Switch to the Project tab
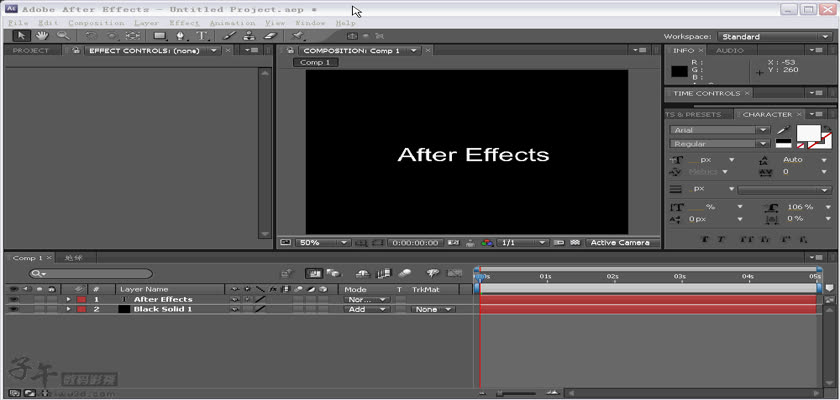 [31, 50]
